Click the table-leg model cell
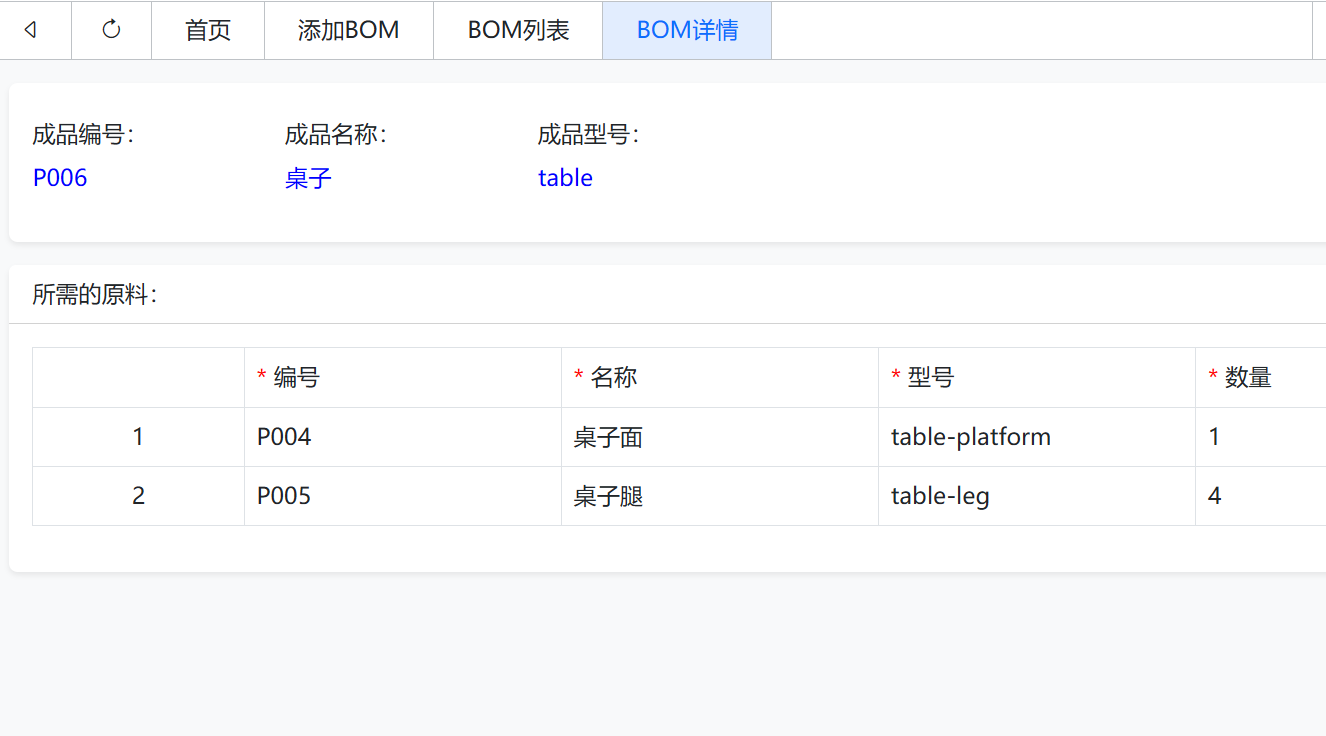 (1037, 496)
